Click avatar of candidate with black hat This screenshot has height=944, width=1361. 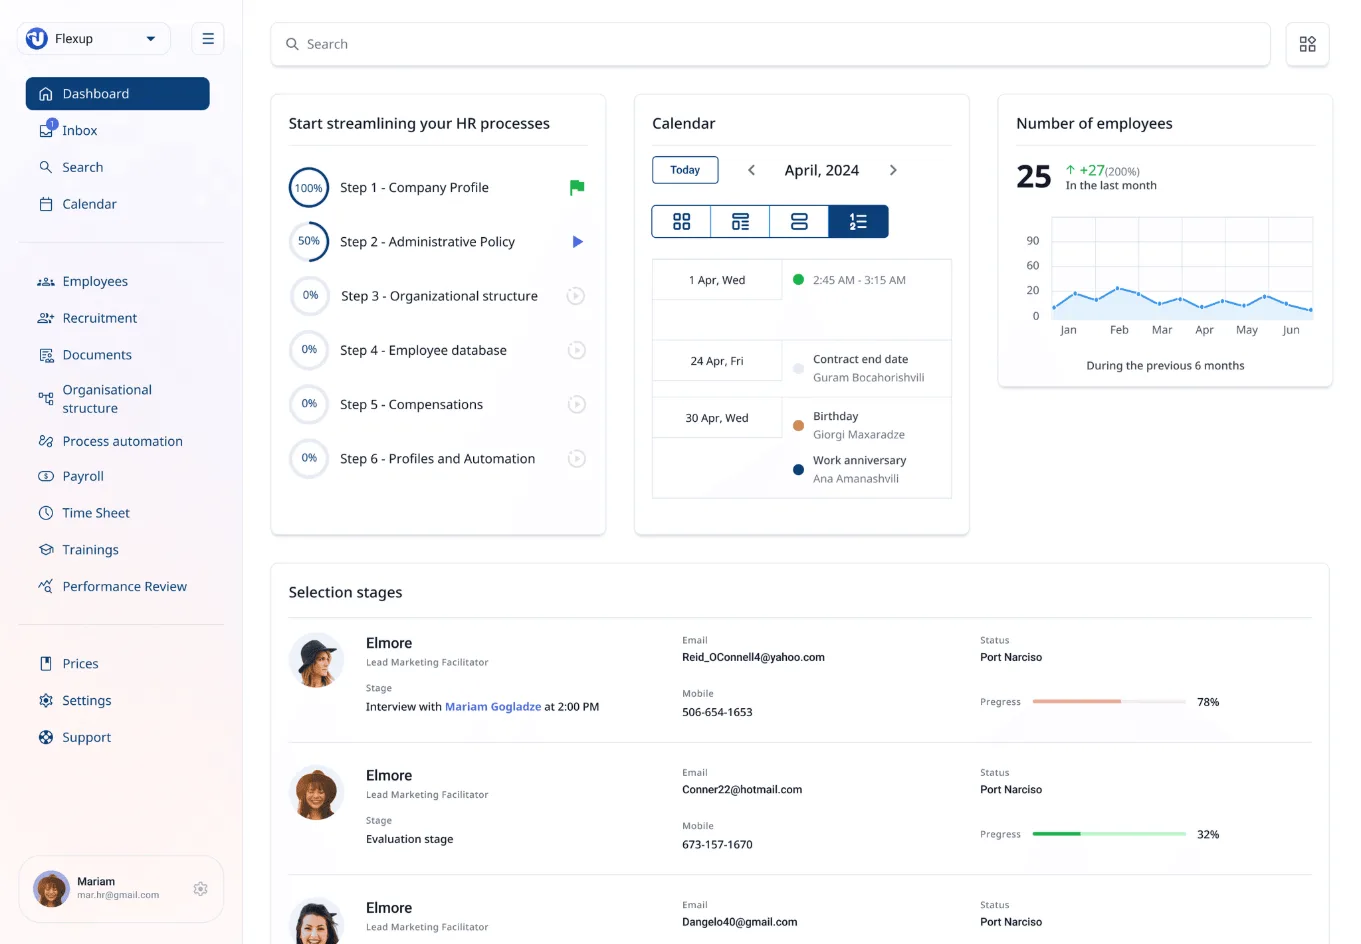click(x=316, y=660)
